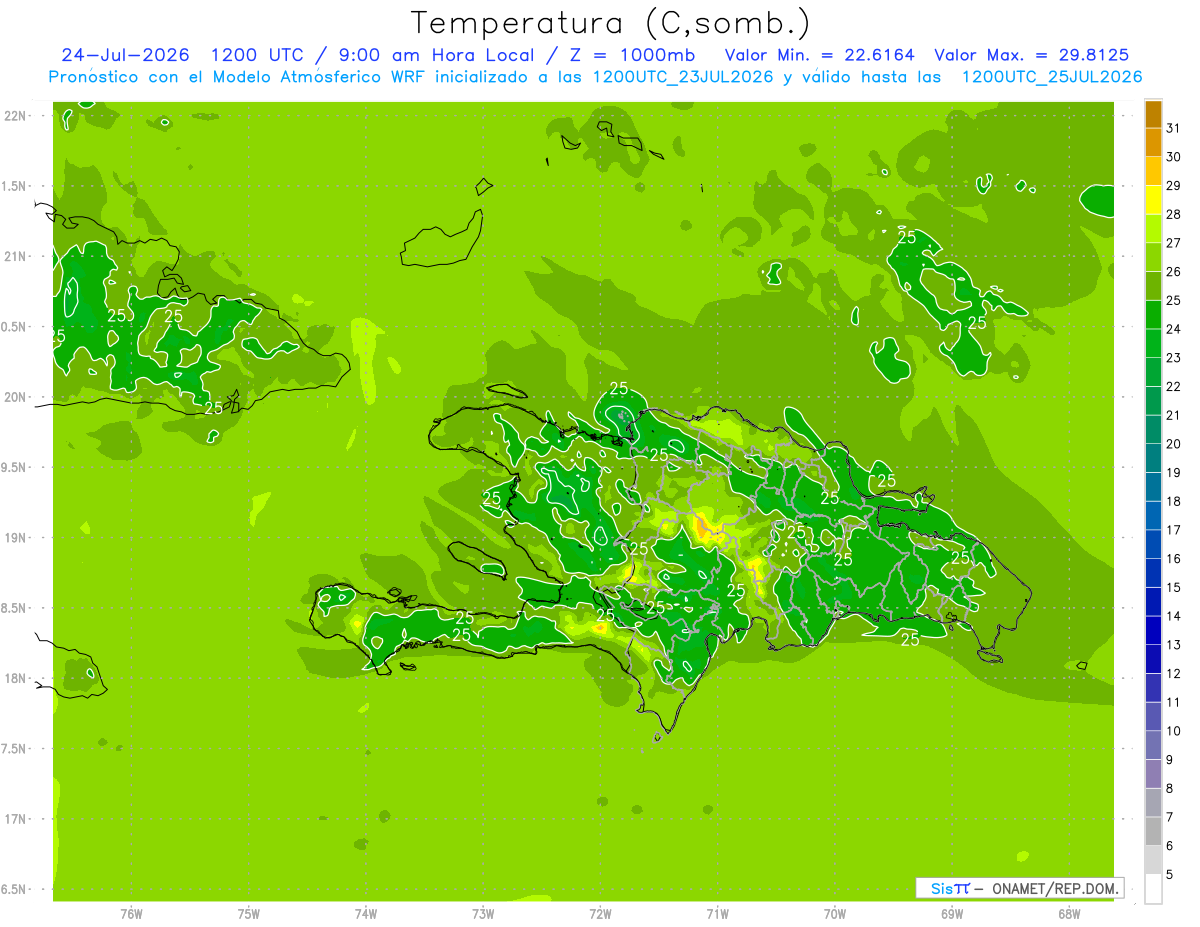Image resolution: width=1200 pixels, height=927 pixels.
Task: Click the legend value '28'
Action: coord(1173,214)
